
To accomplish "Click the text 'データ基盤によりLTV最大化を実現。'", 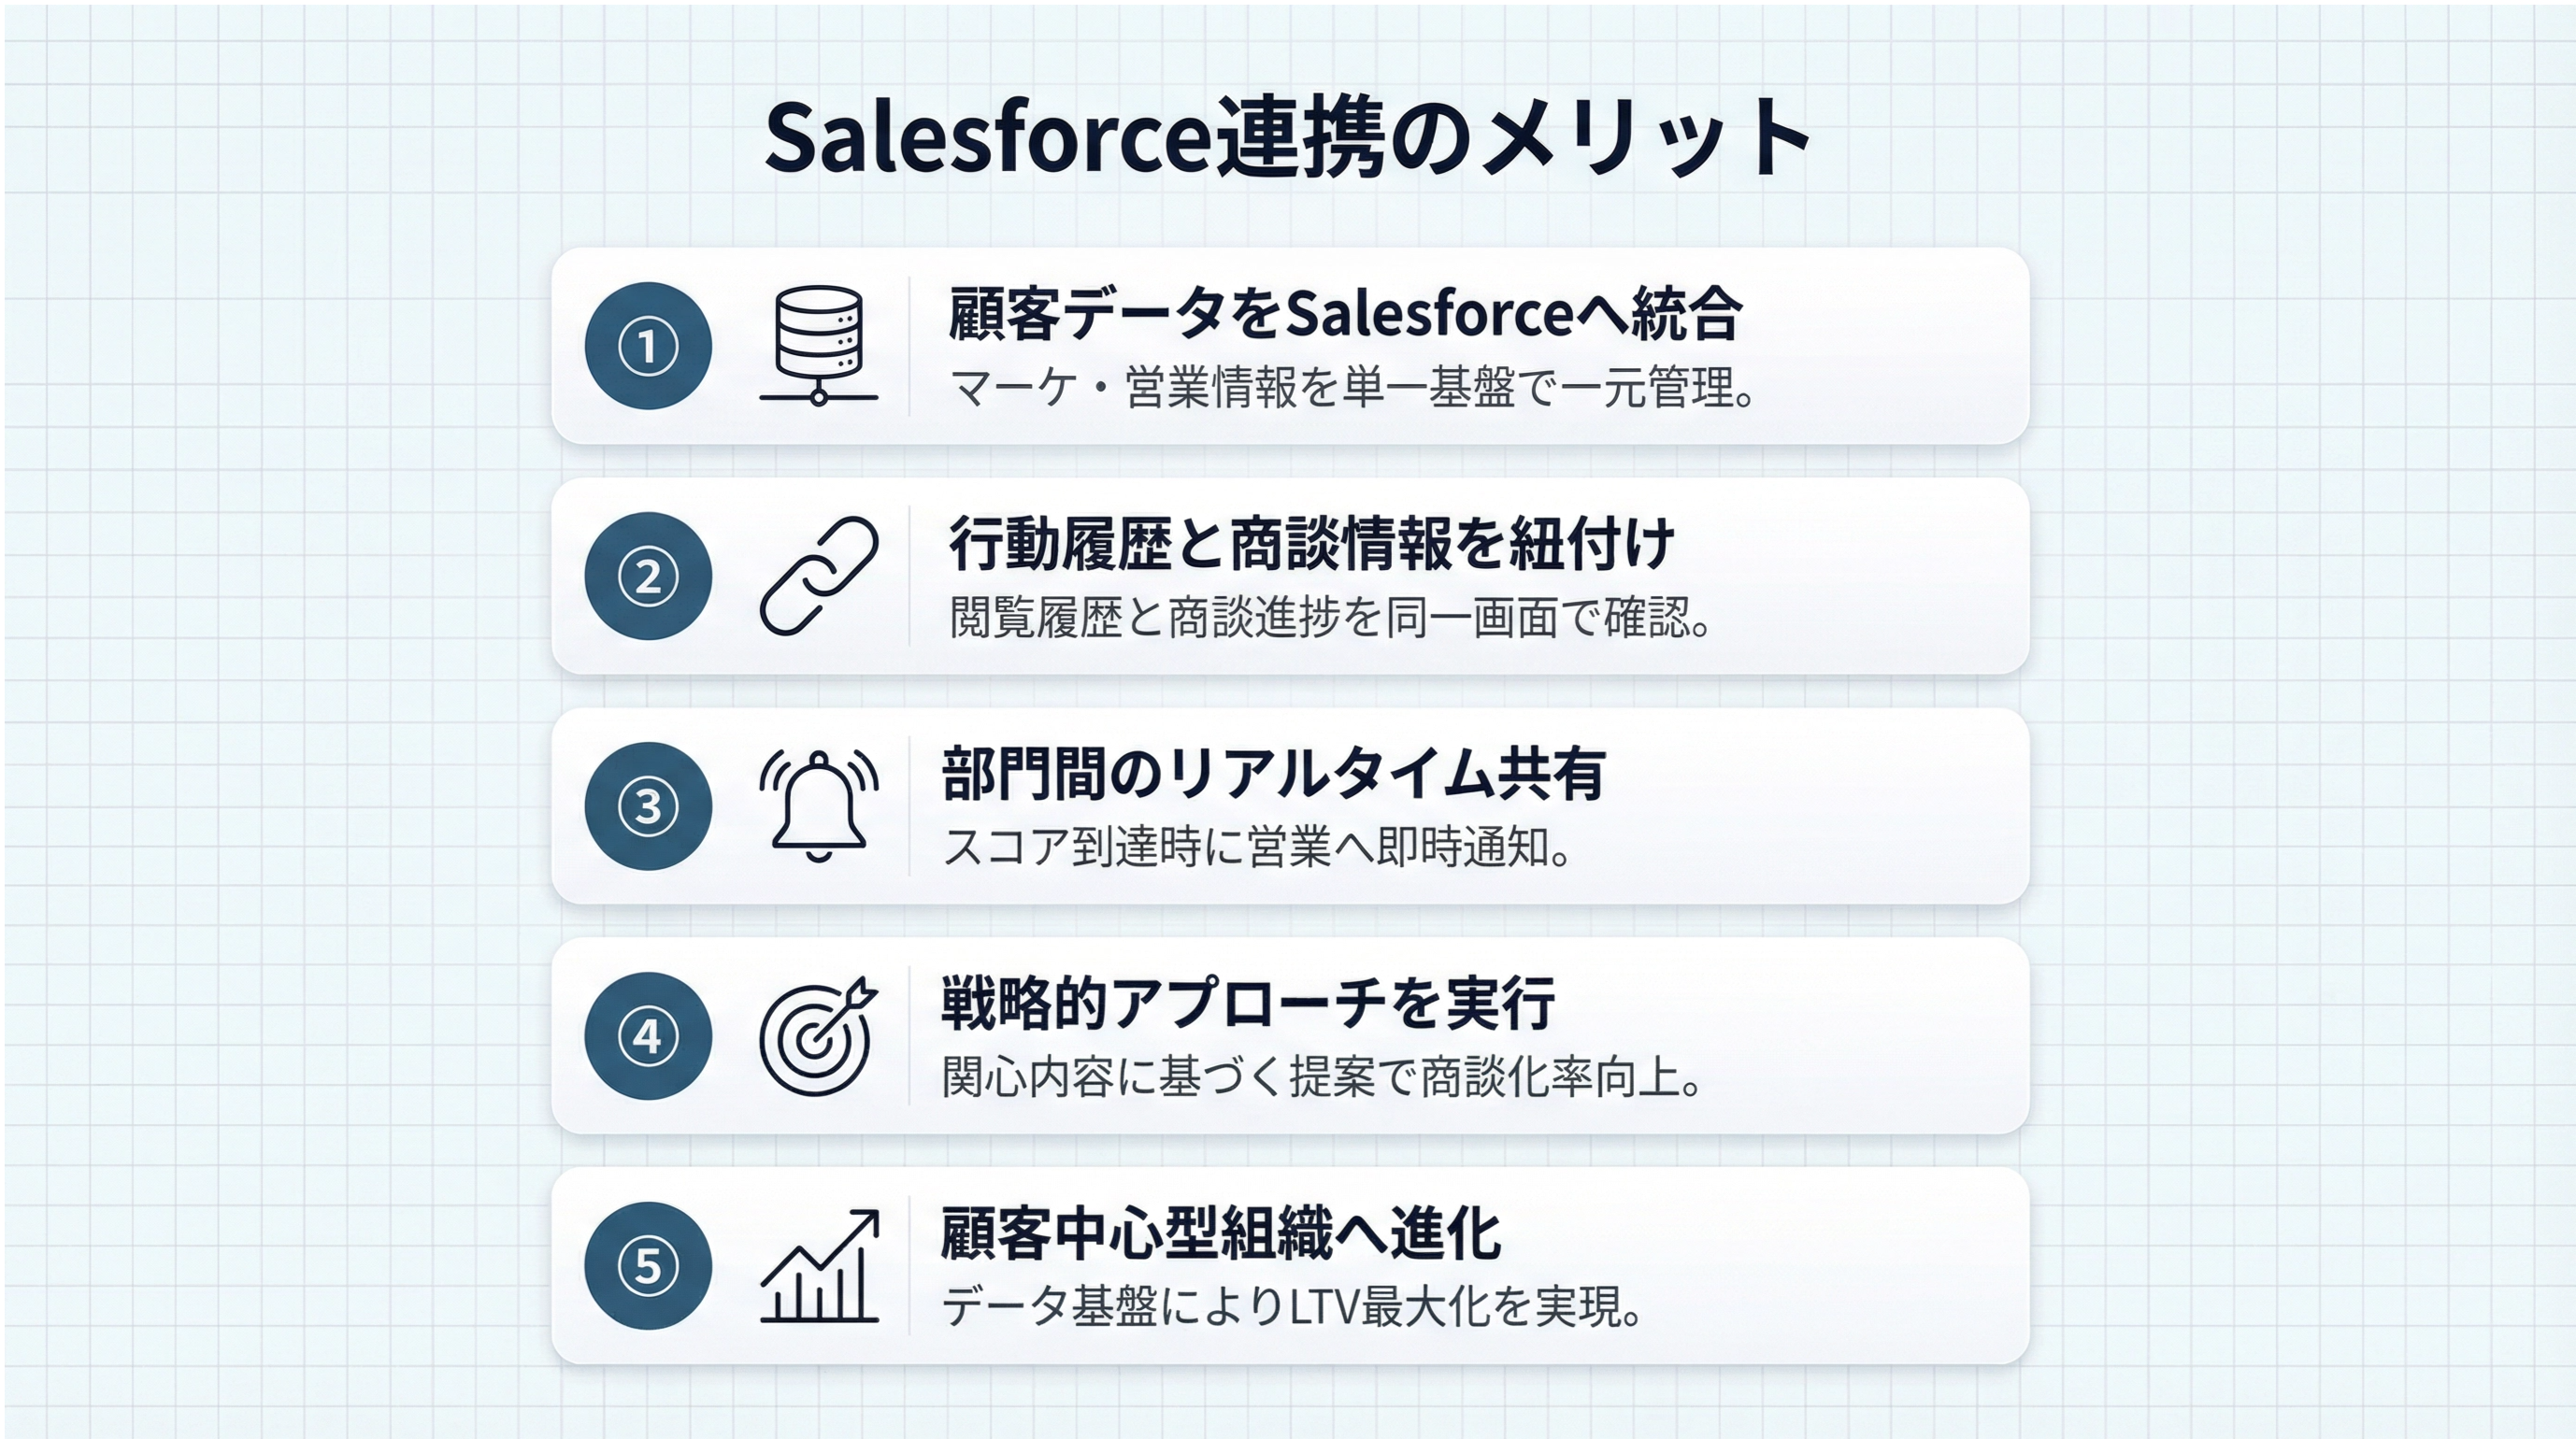I will click(x=1292, y=1307).
